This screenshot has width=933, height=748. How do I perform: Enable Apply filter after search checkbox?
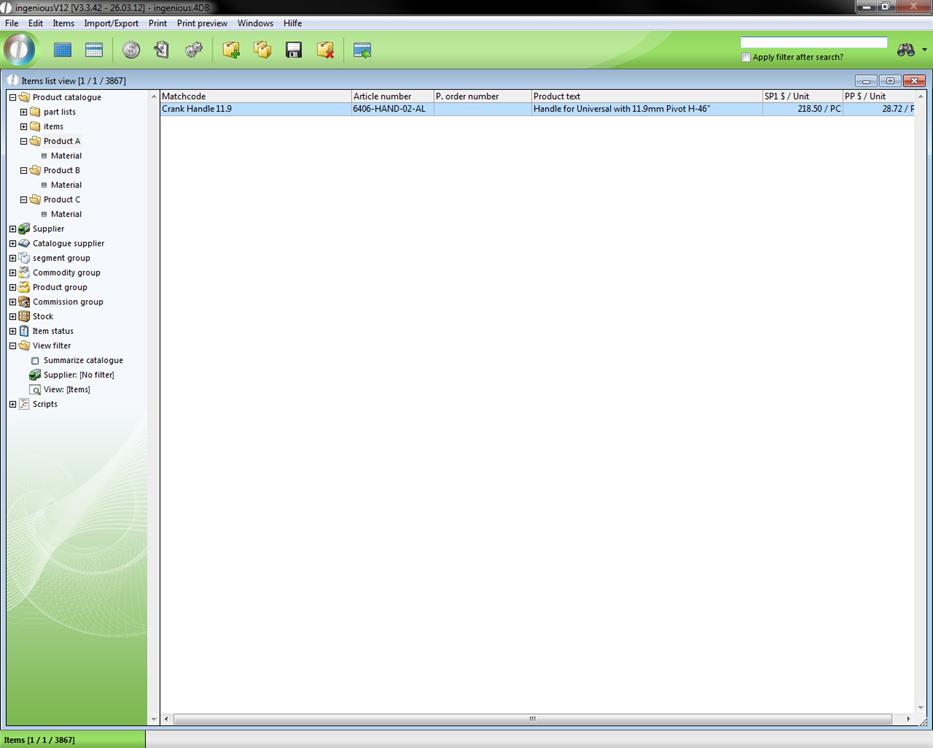point(746,57)
